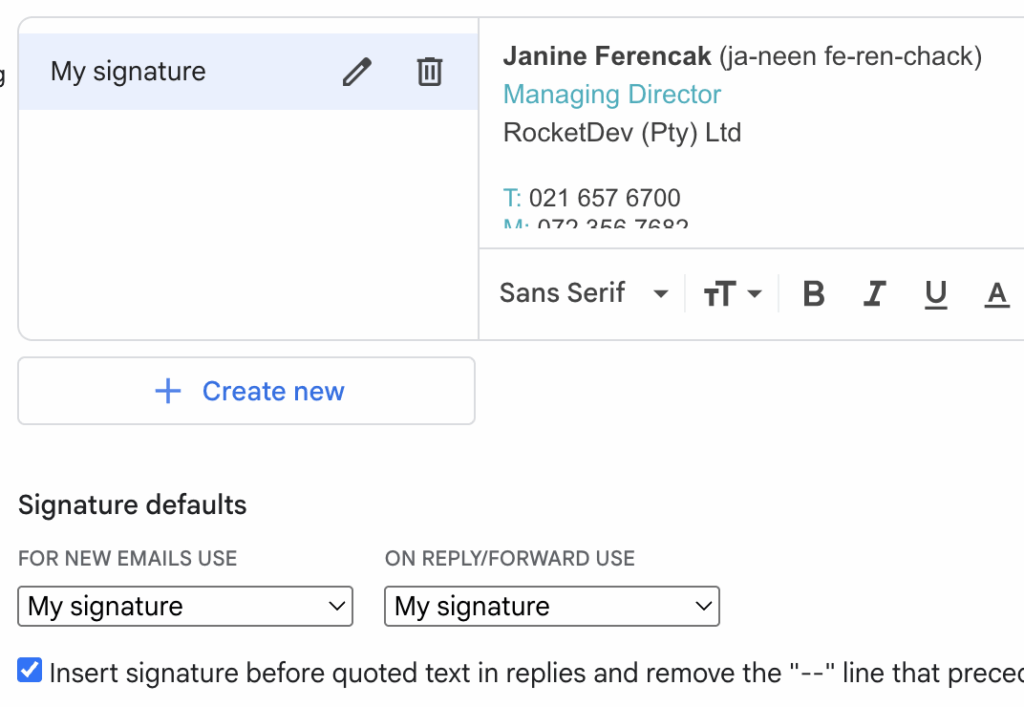Underline the signature text

coord(935,294)
